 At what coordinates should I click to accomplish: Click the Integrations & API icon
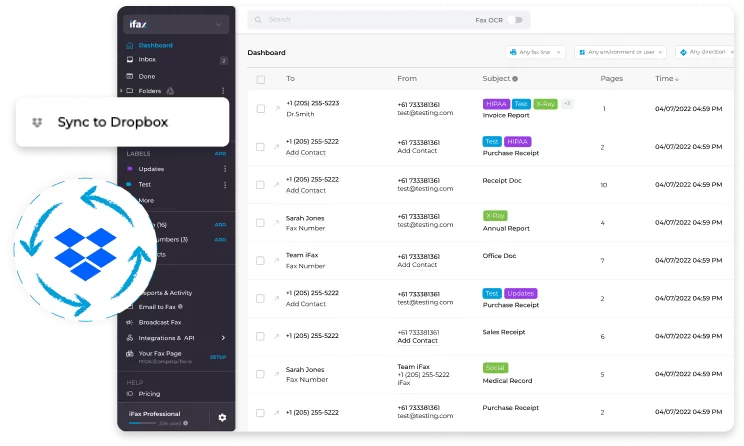[130, 338]
